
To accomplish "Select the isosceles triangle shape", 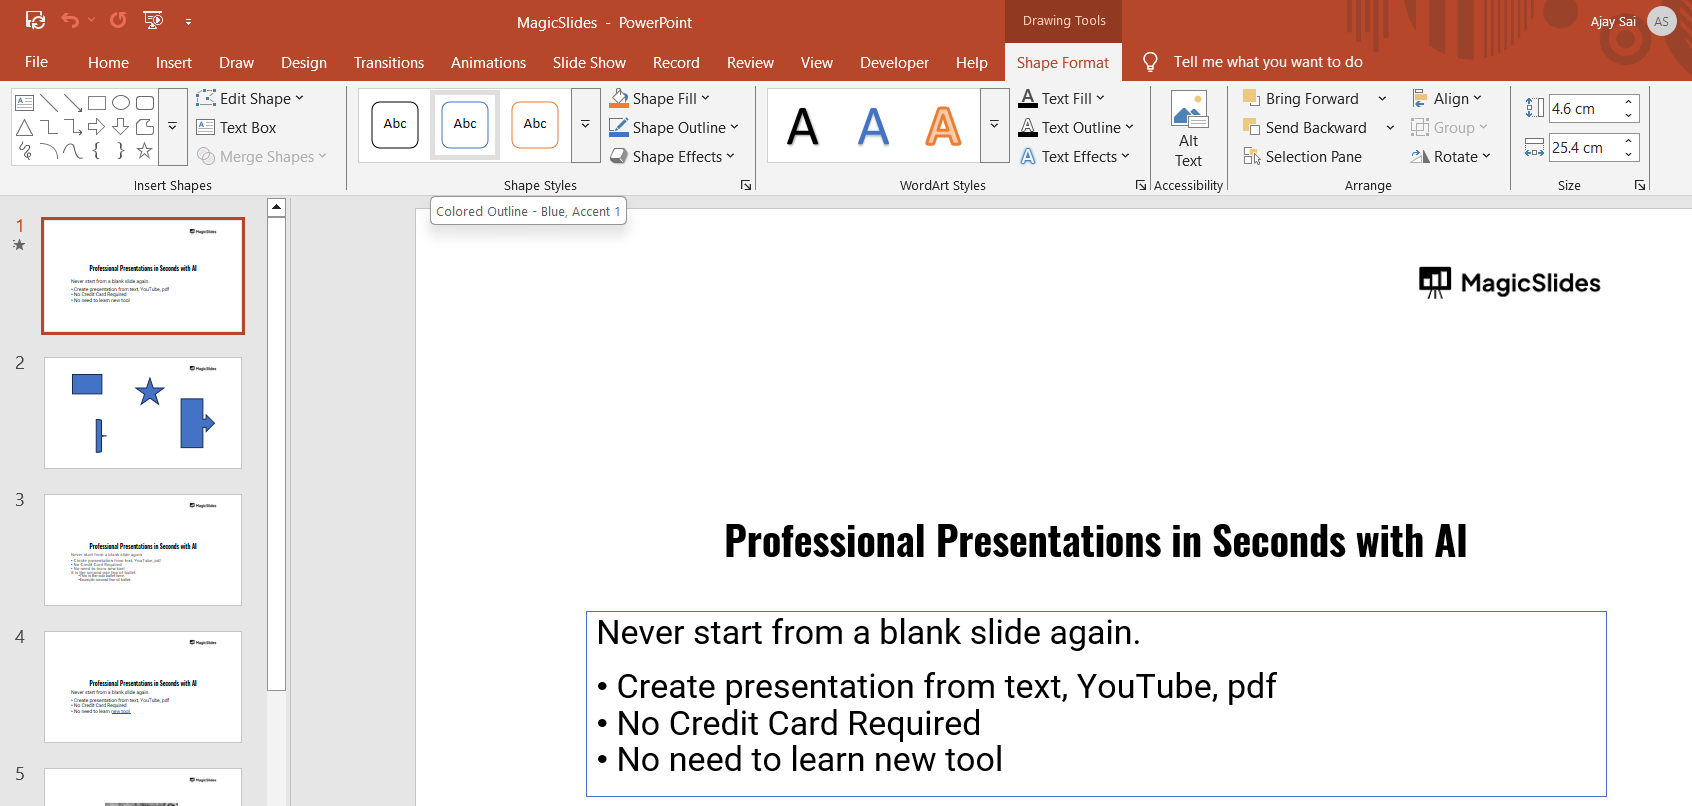I will [x=25, y=127].
